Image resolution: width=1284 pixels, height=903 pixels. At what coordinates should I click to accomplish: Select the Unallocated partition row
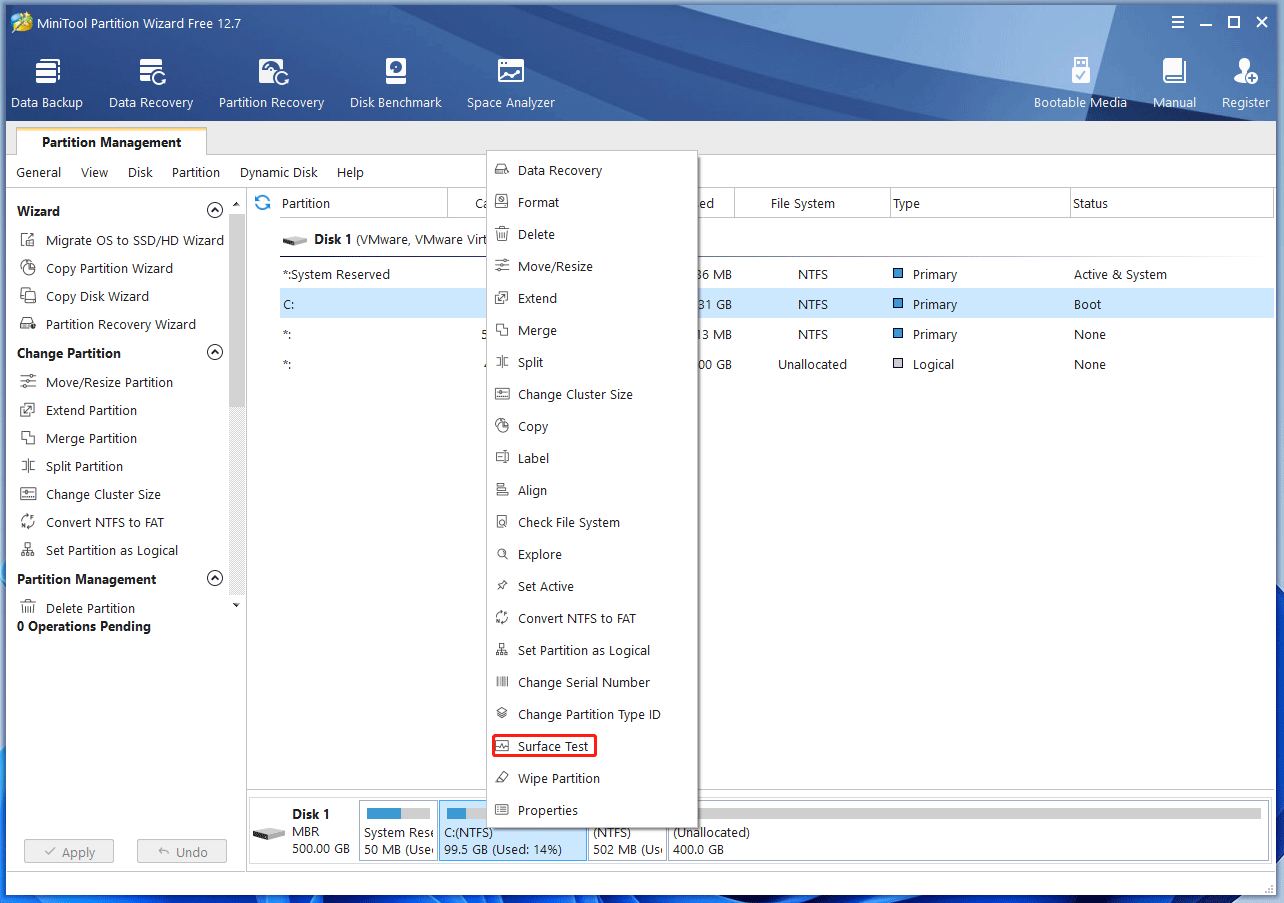tap(777, 364)
